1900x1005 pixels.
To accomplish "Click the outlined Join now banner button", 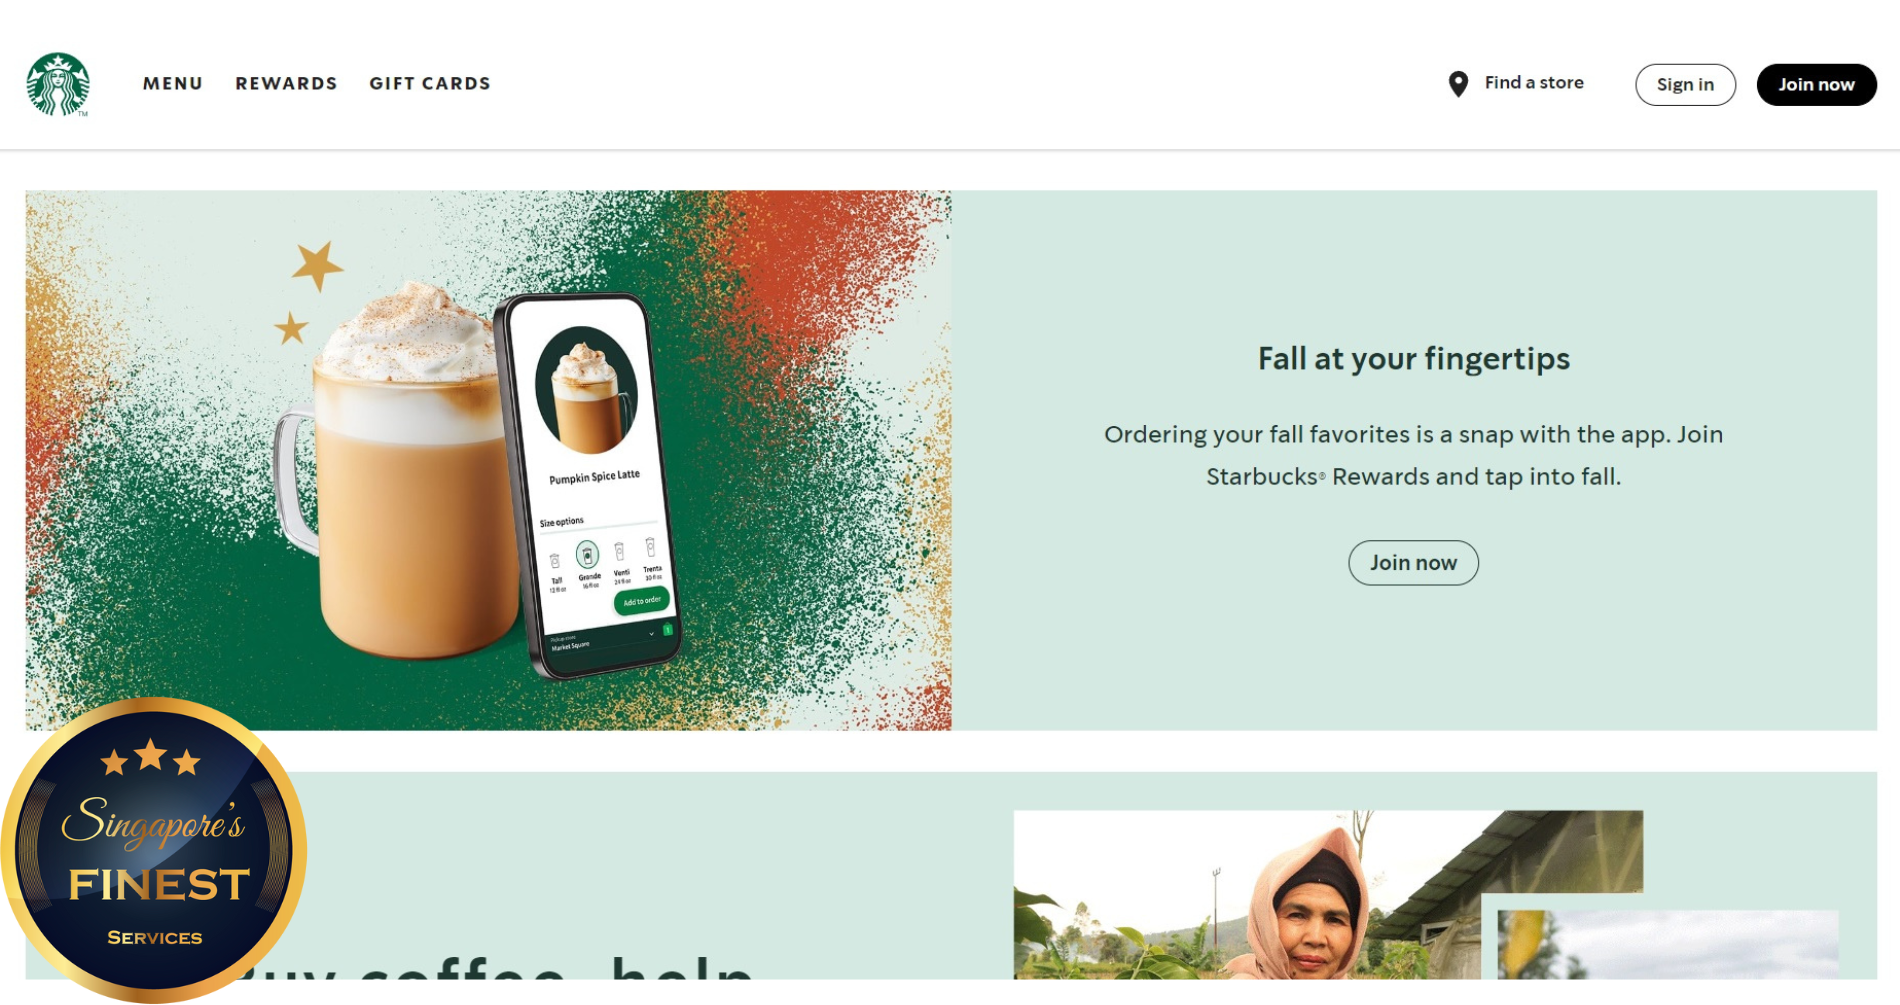I will 1413,563.
